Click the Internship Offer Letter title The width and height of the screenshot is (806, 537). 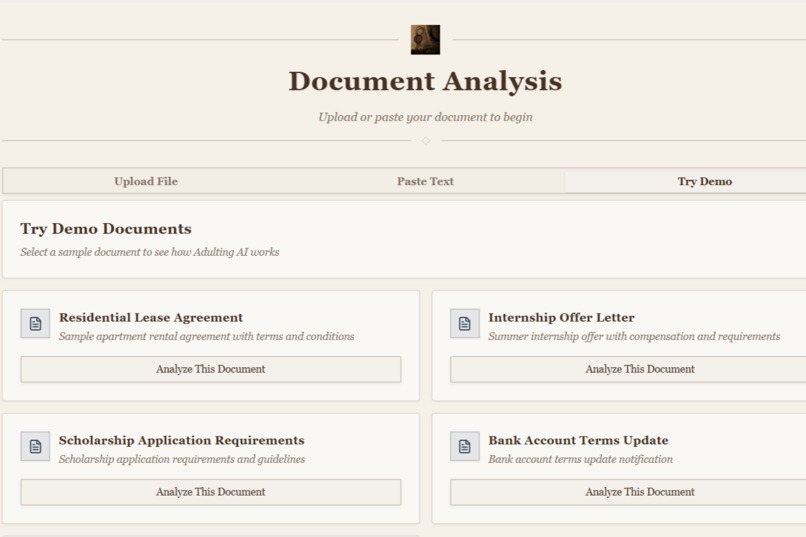click(x=561, y=318)
